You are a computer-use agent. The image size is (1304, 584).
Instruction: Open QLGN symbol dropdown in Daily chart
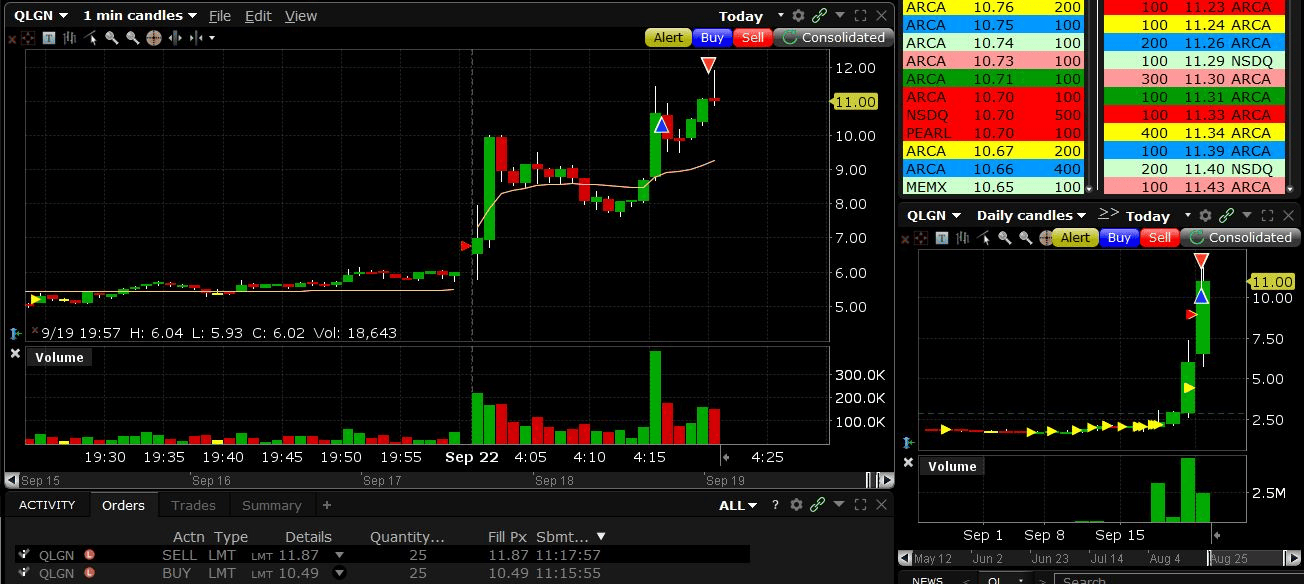(934, 216)
